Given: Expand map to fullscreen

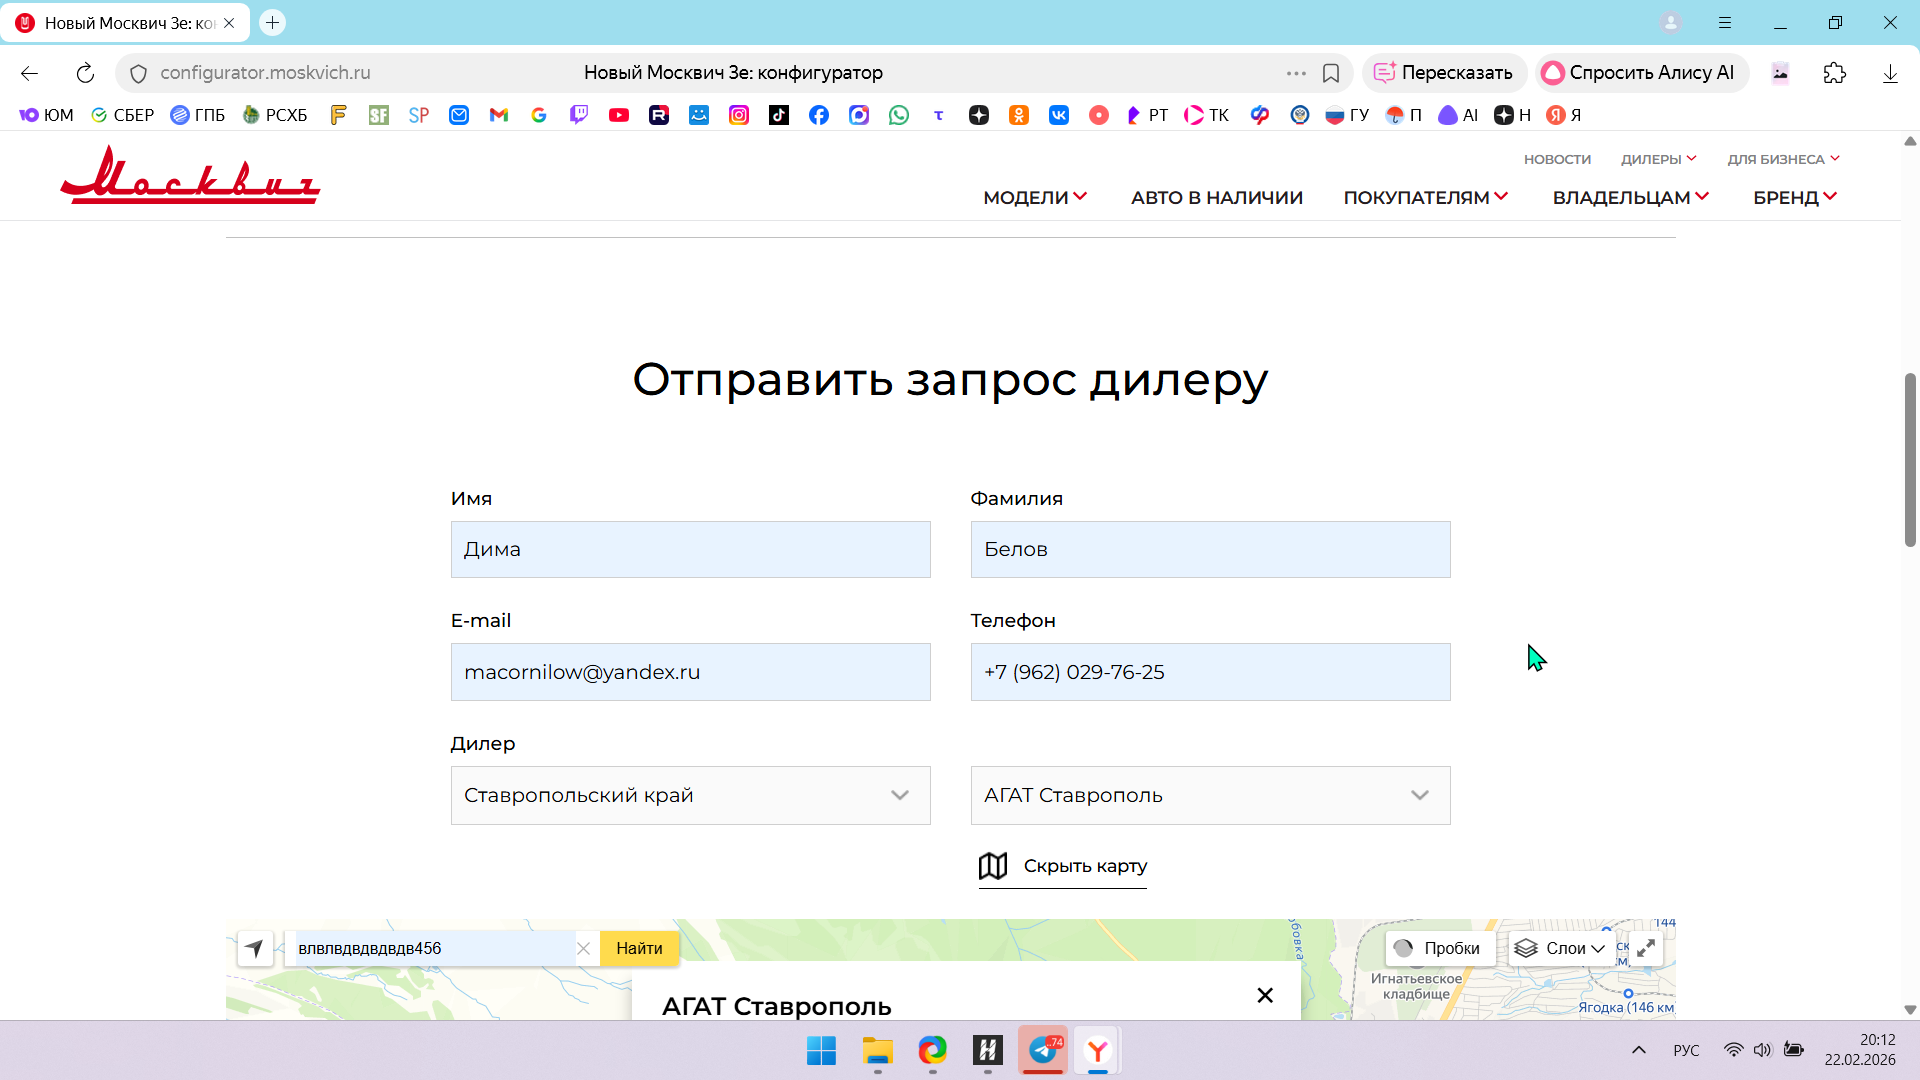Looking at the screenshot, I should 1646,948.
